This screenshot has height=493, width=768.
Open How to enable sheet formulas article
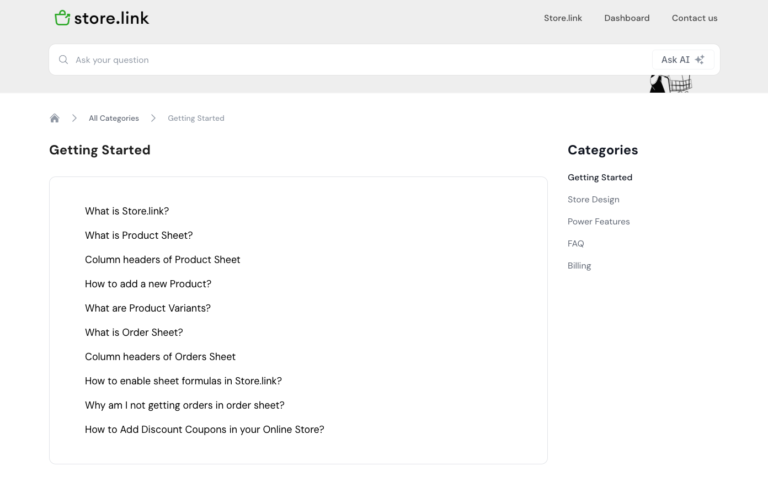[x=183, y=381]
